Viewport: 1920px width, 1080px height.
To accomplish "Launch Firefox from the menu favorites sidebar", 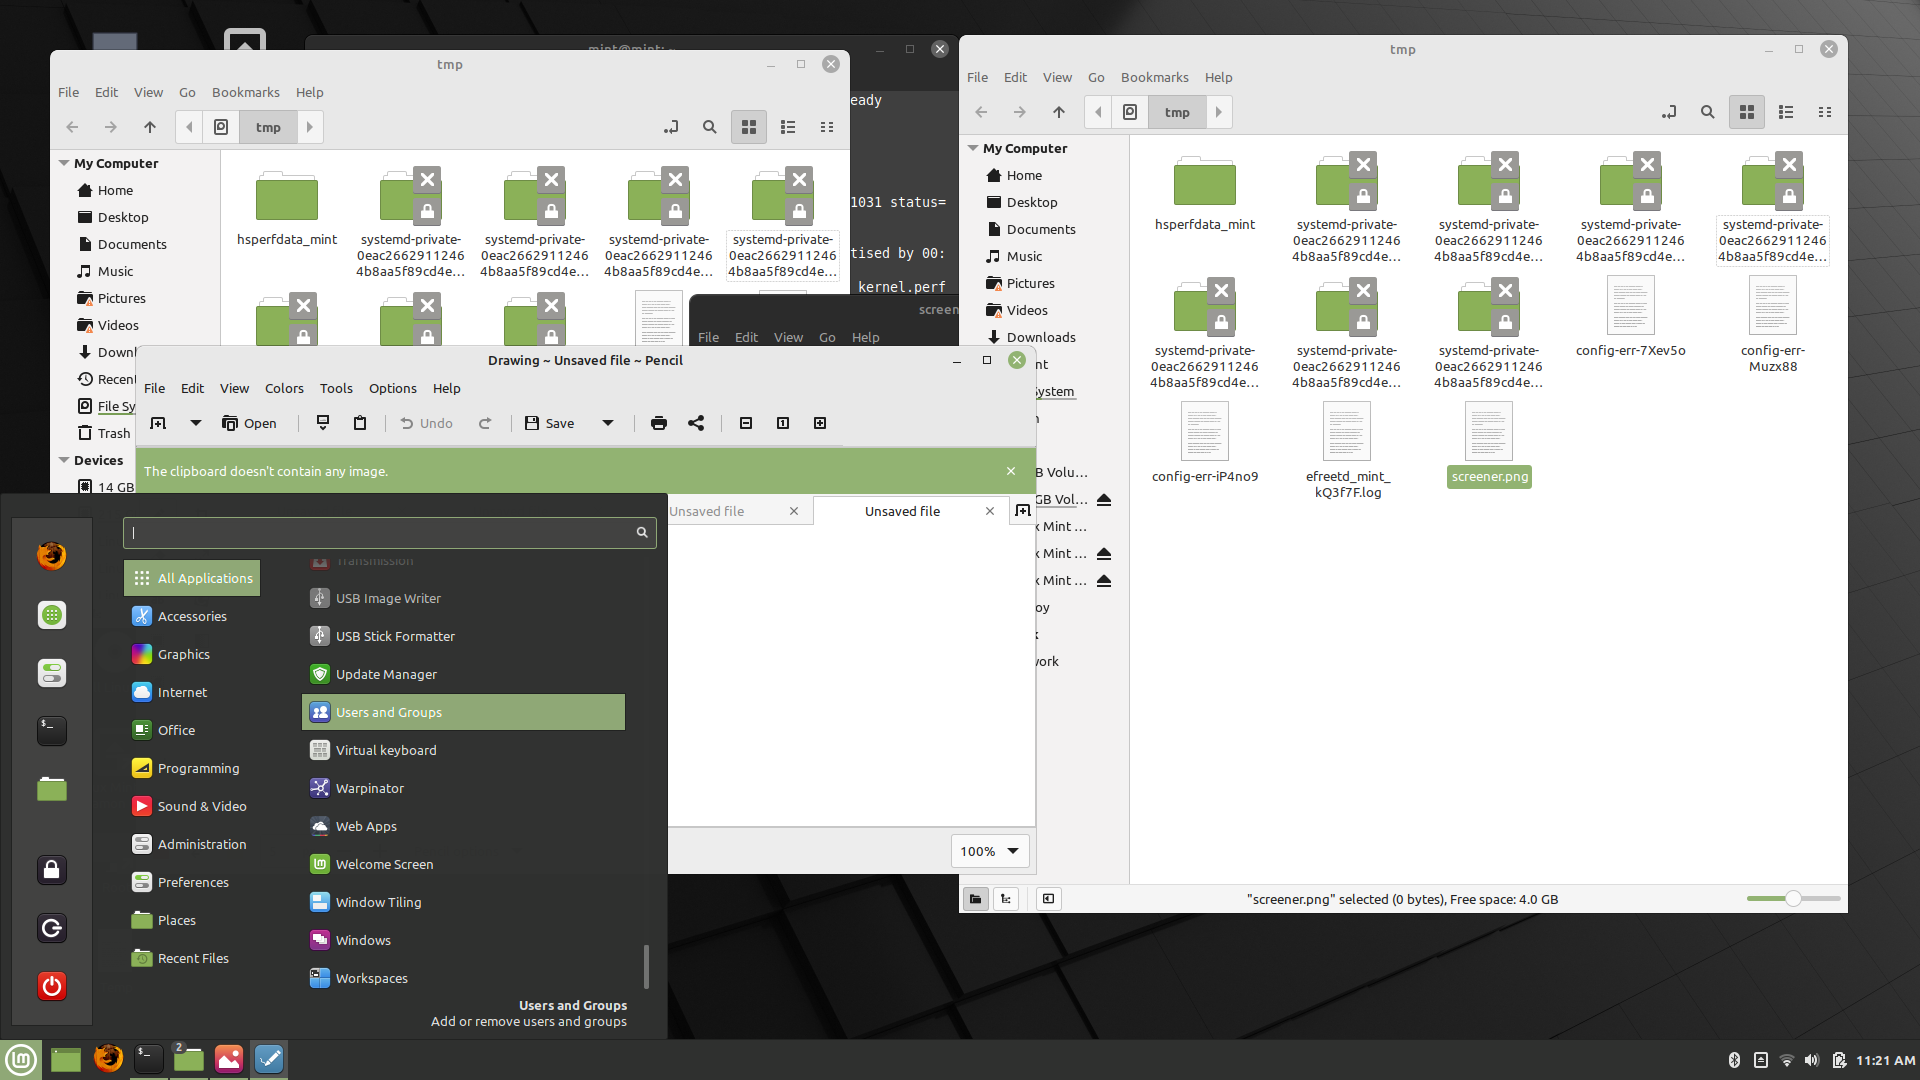I will coord(52,556).
